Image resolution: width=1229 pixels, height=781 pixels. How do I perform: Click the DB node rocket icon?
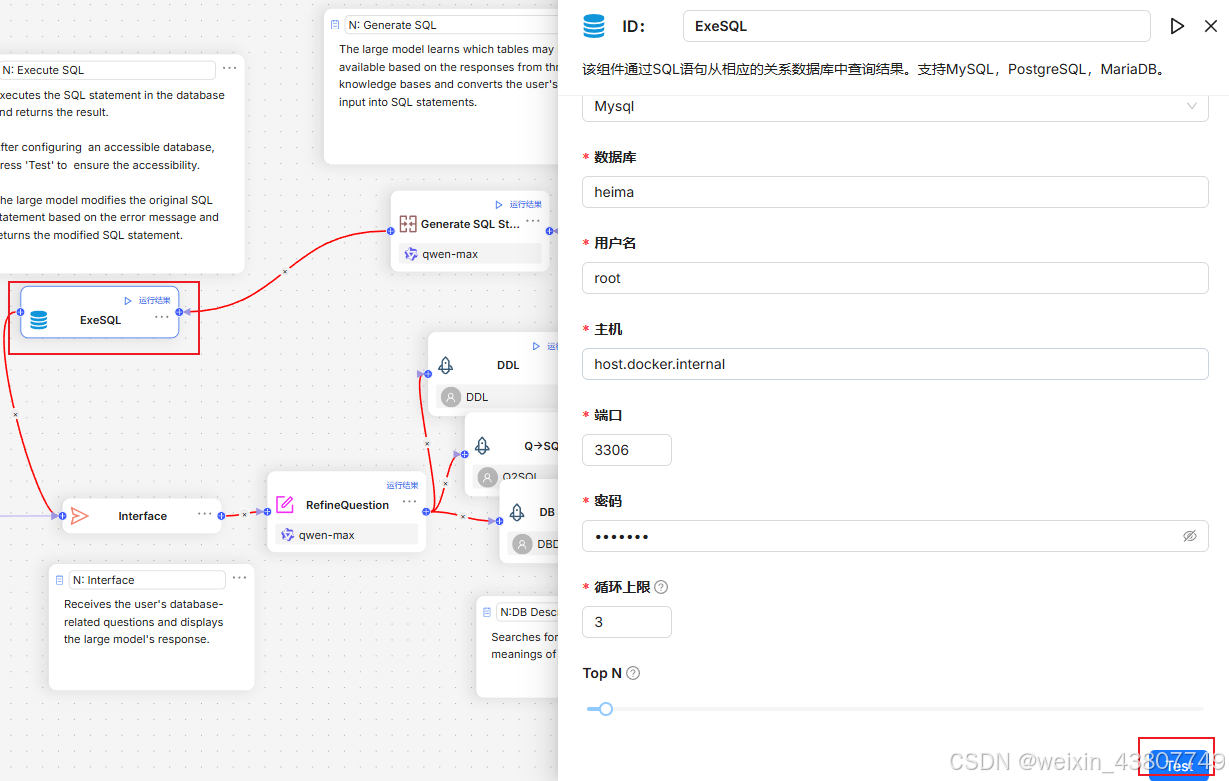[x=517, y=512]
